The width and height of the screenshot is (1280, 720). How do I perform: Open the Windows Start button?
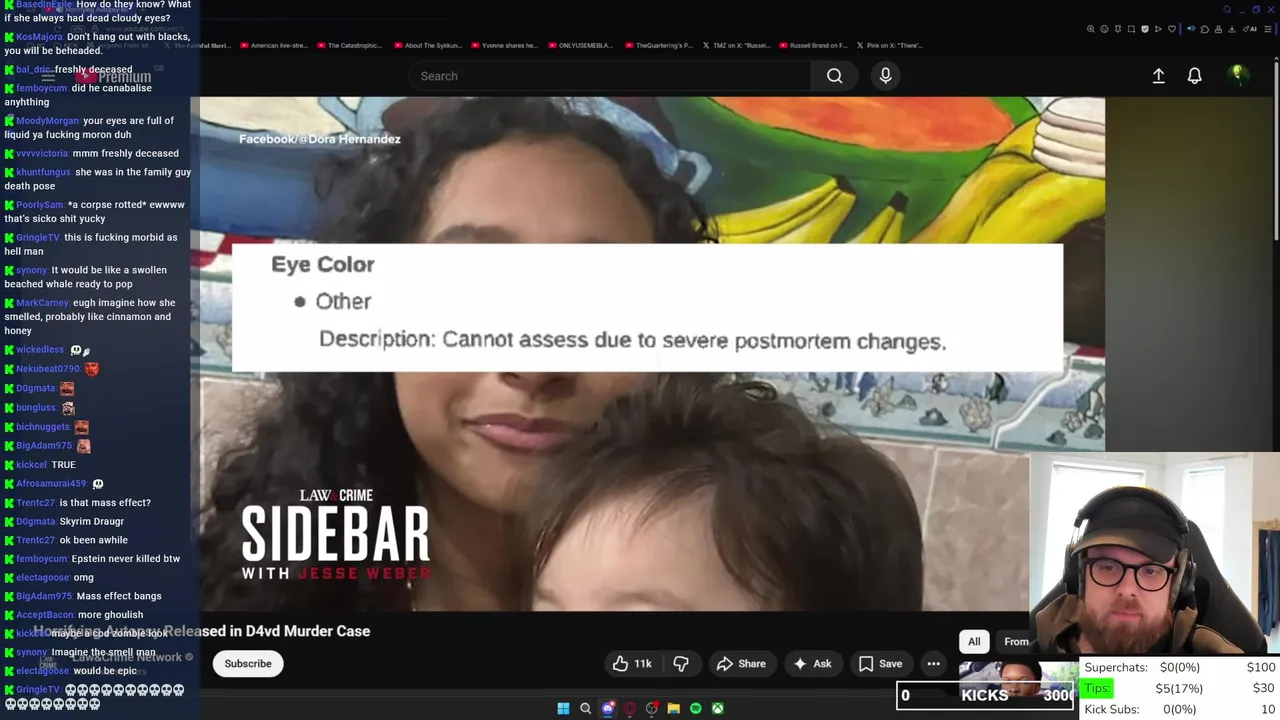(563, 709)
